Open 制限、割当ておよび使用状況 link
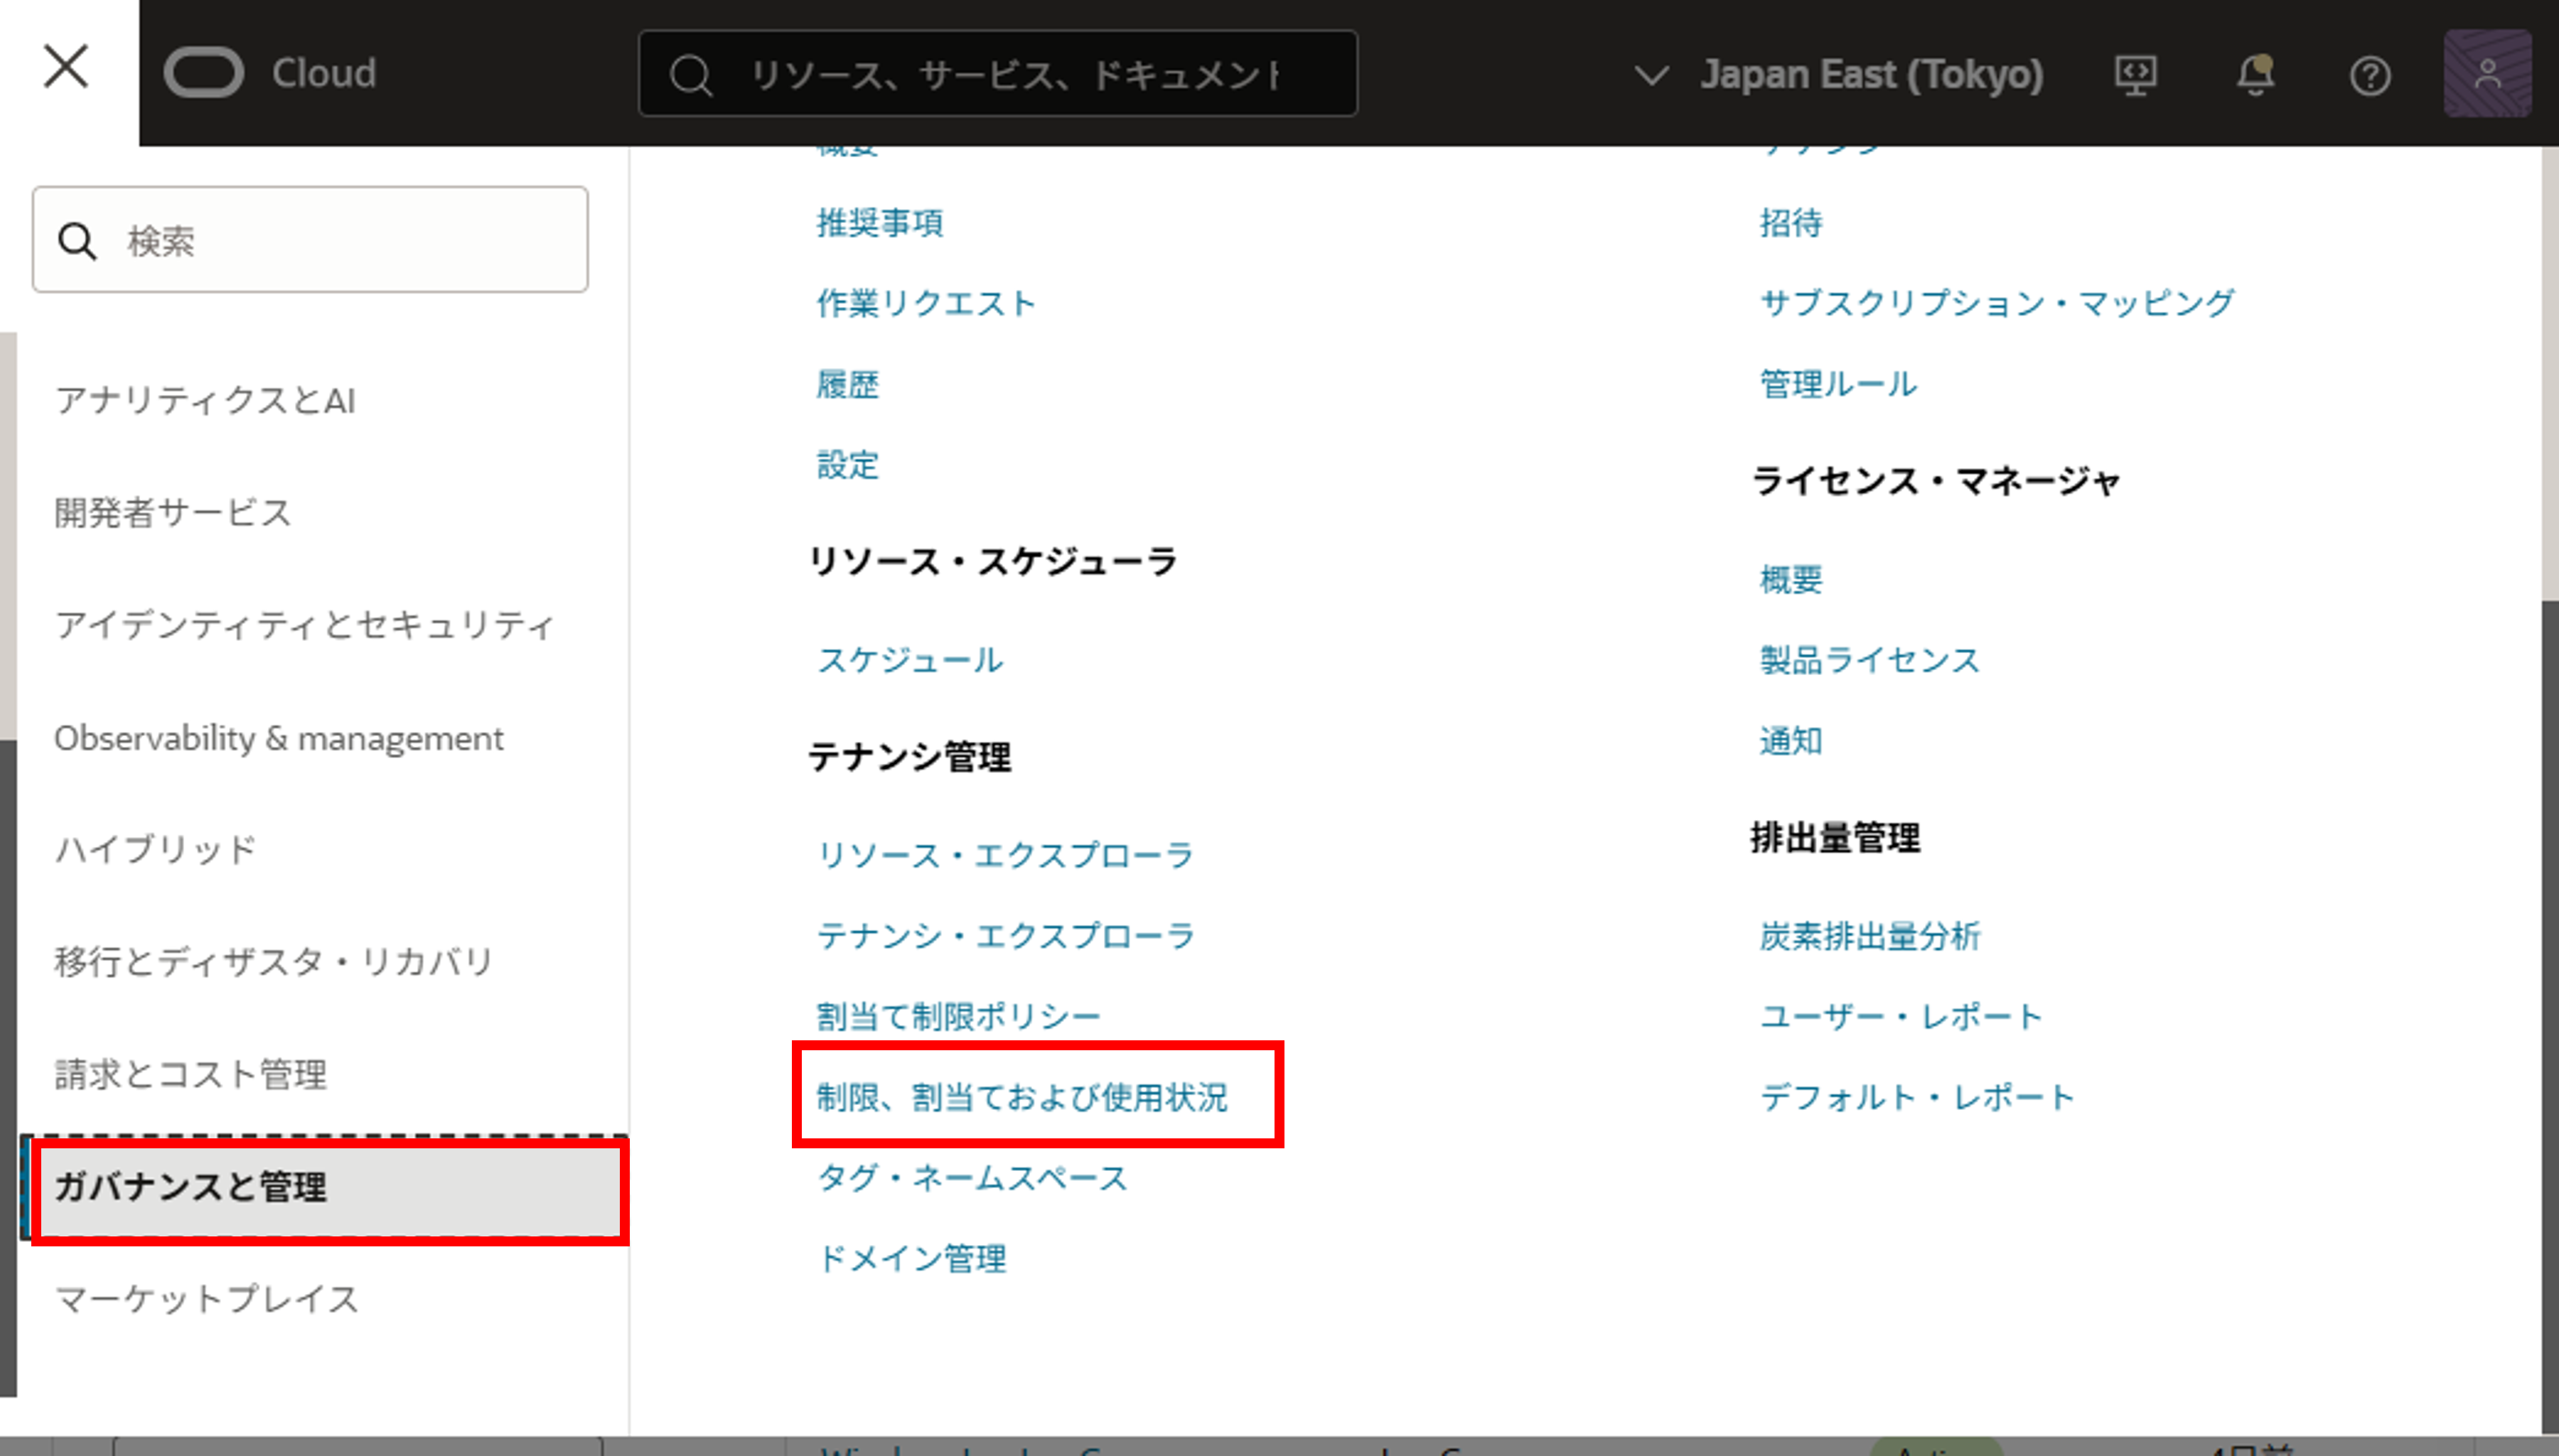Image resolution: width=2559 pixels, height=1456 pixels. 1021,1097
